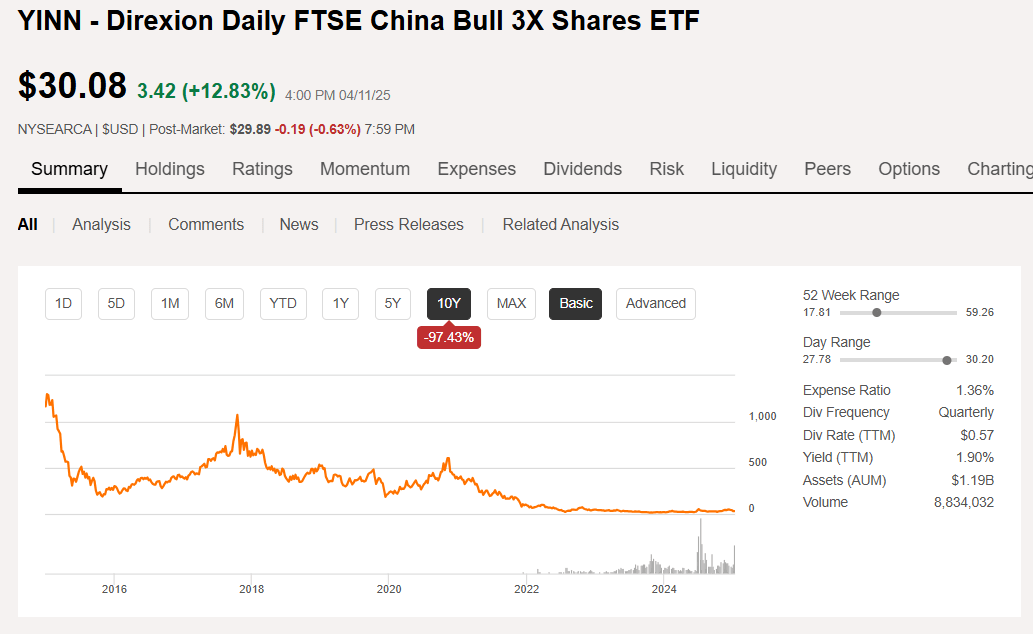1033x634 pixels.
Task: View Related Analysis items
Action: click(560, 224)
